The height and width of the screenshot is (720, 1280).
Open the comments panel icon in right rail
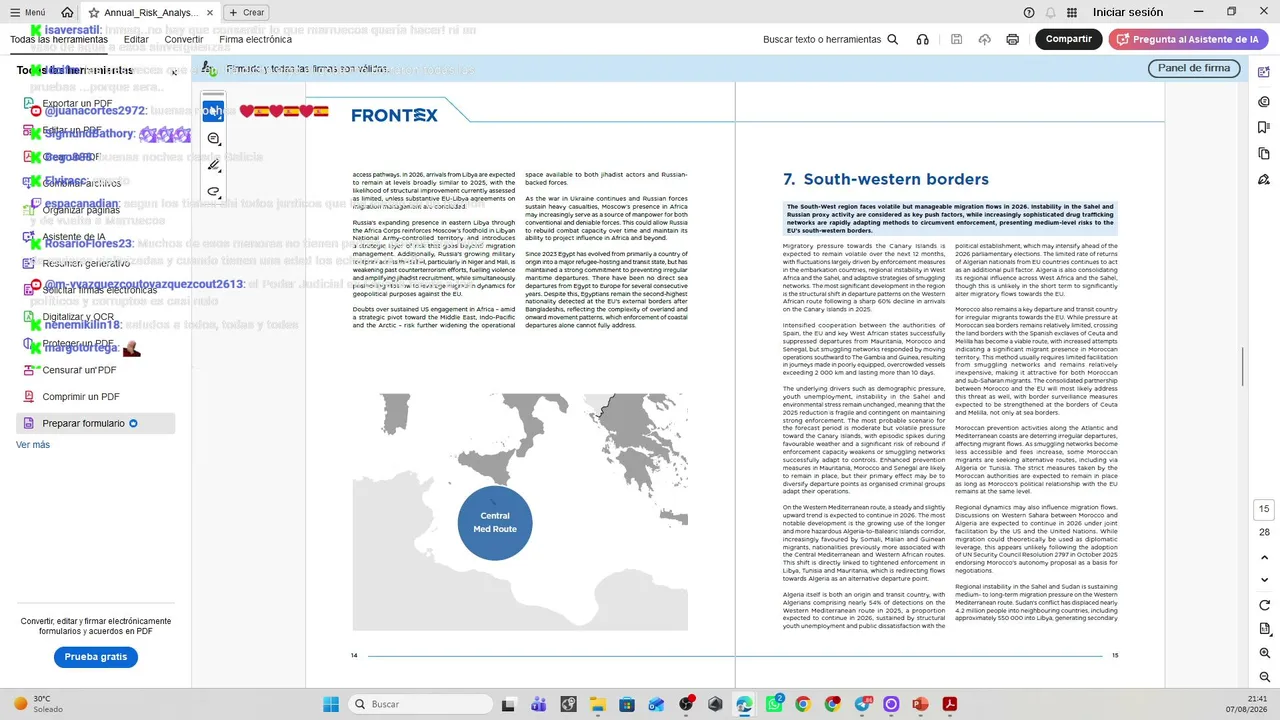pos(1264,101)
